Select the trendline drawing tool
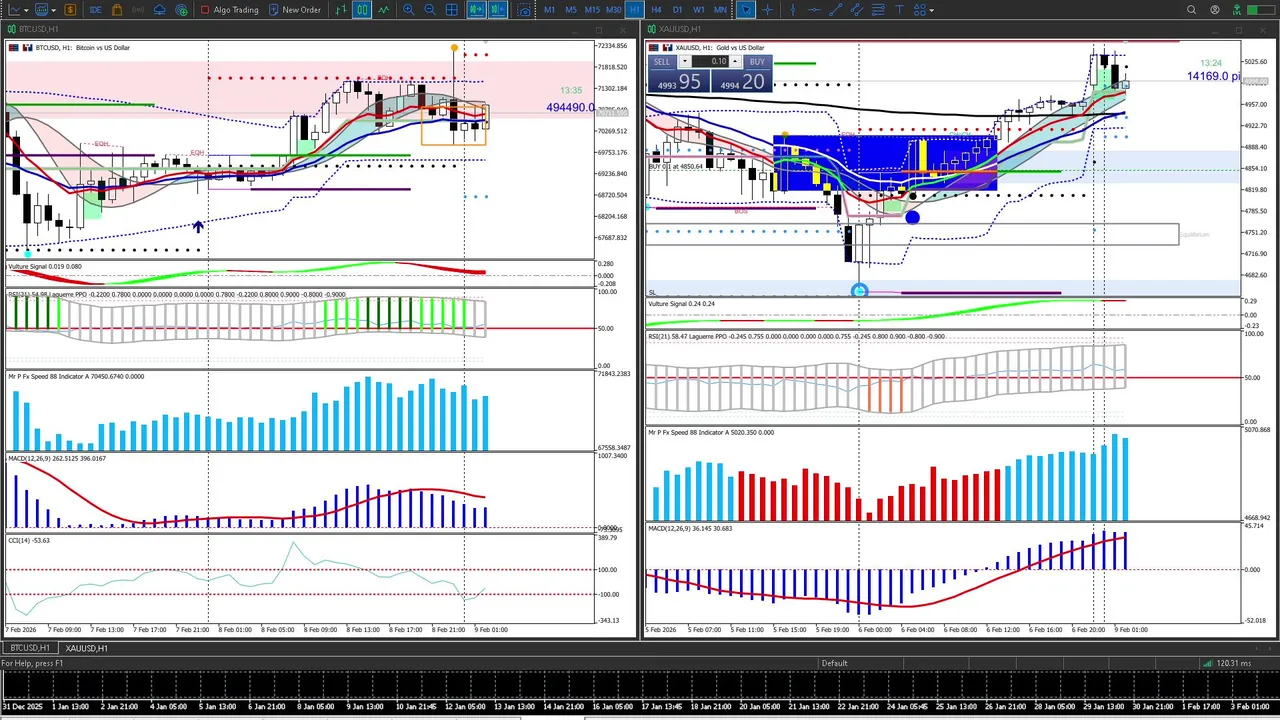The height and width of the screenshot is (720, 1280). point(836,10)
